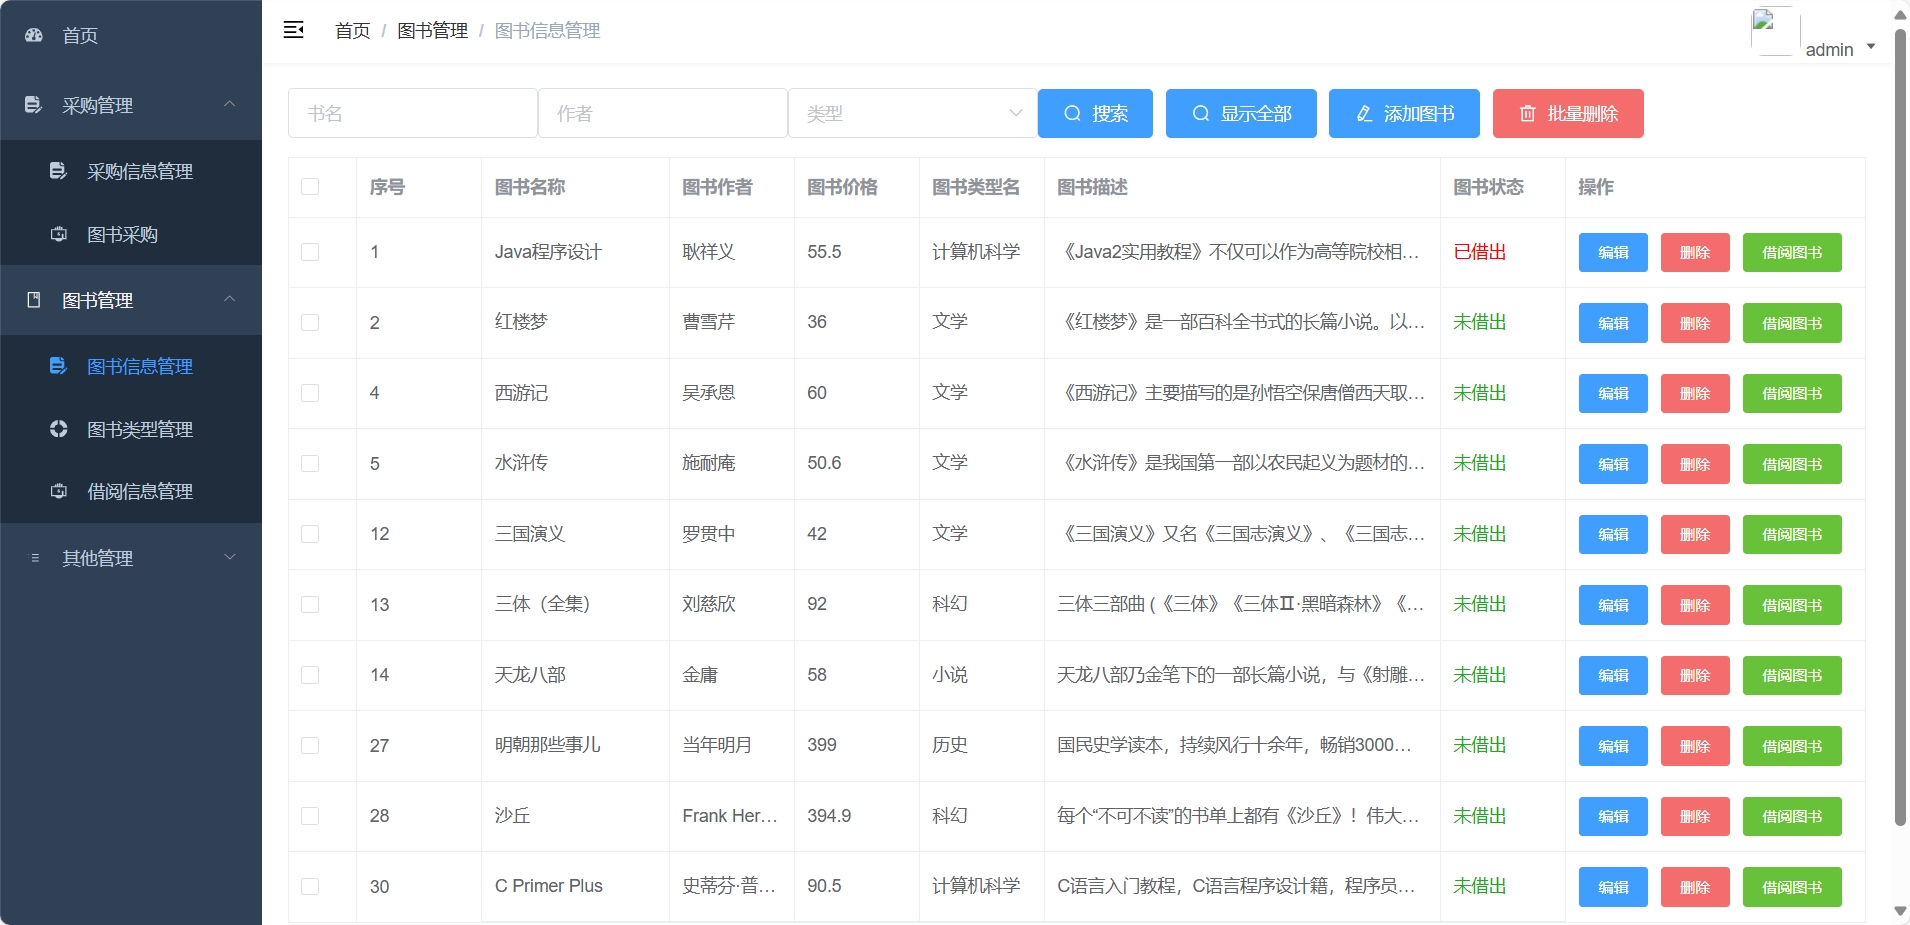Image resolution: width=1910 pixels, height=925 pixels.
Task: Collapse the 图书管理 menu chevron
Action: point(229,299)
